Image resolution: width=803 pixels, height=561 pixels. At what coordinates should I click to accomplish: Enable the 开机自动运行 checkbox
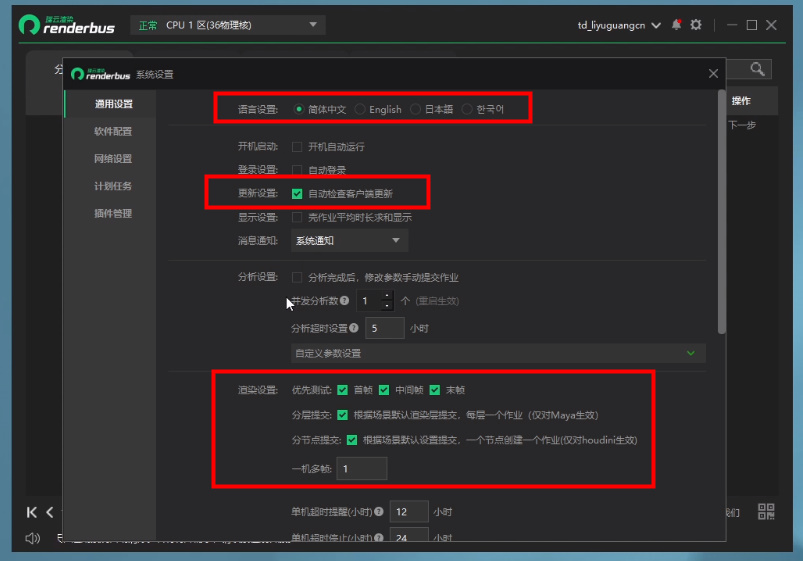(x=297, y=147)
